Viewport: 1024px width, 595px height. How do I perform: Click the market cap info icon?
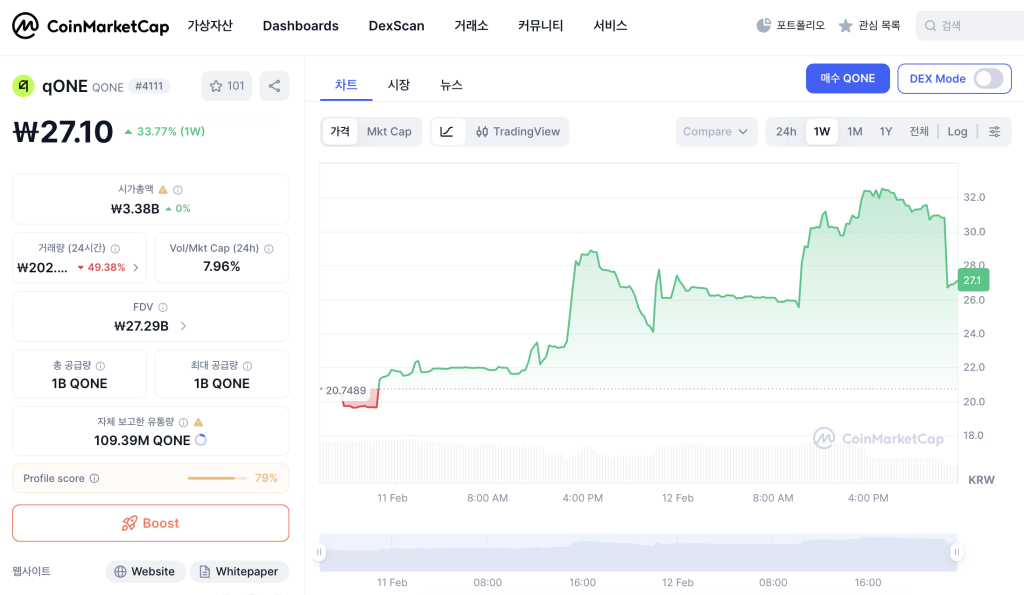pyautogui.click(x=178, y=190)
